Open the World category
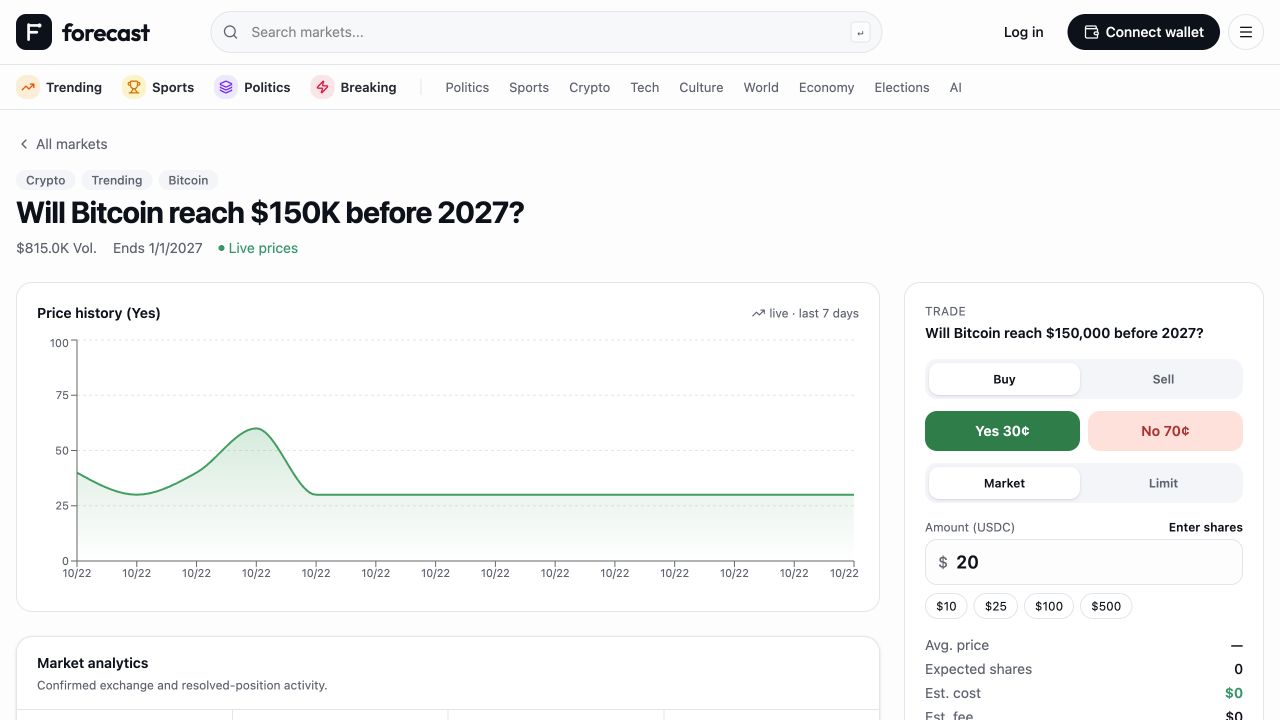 (x=761, y=87)
